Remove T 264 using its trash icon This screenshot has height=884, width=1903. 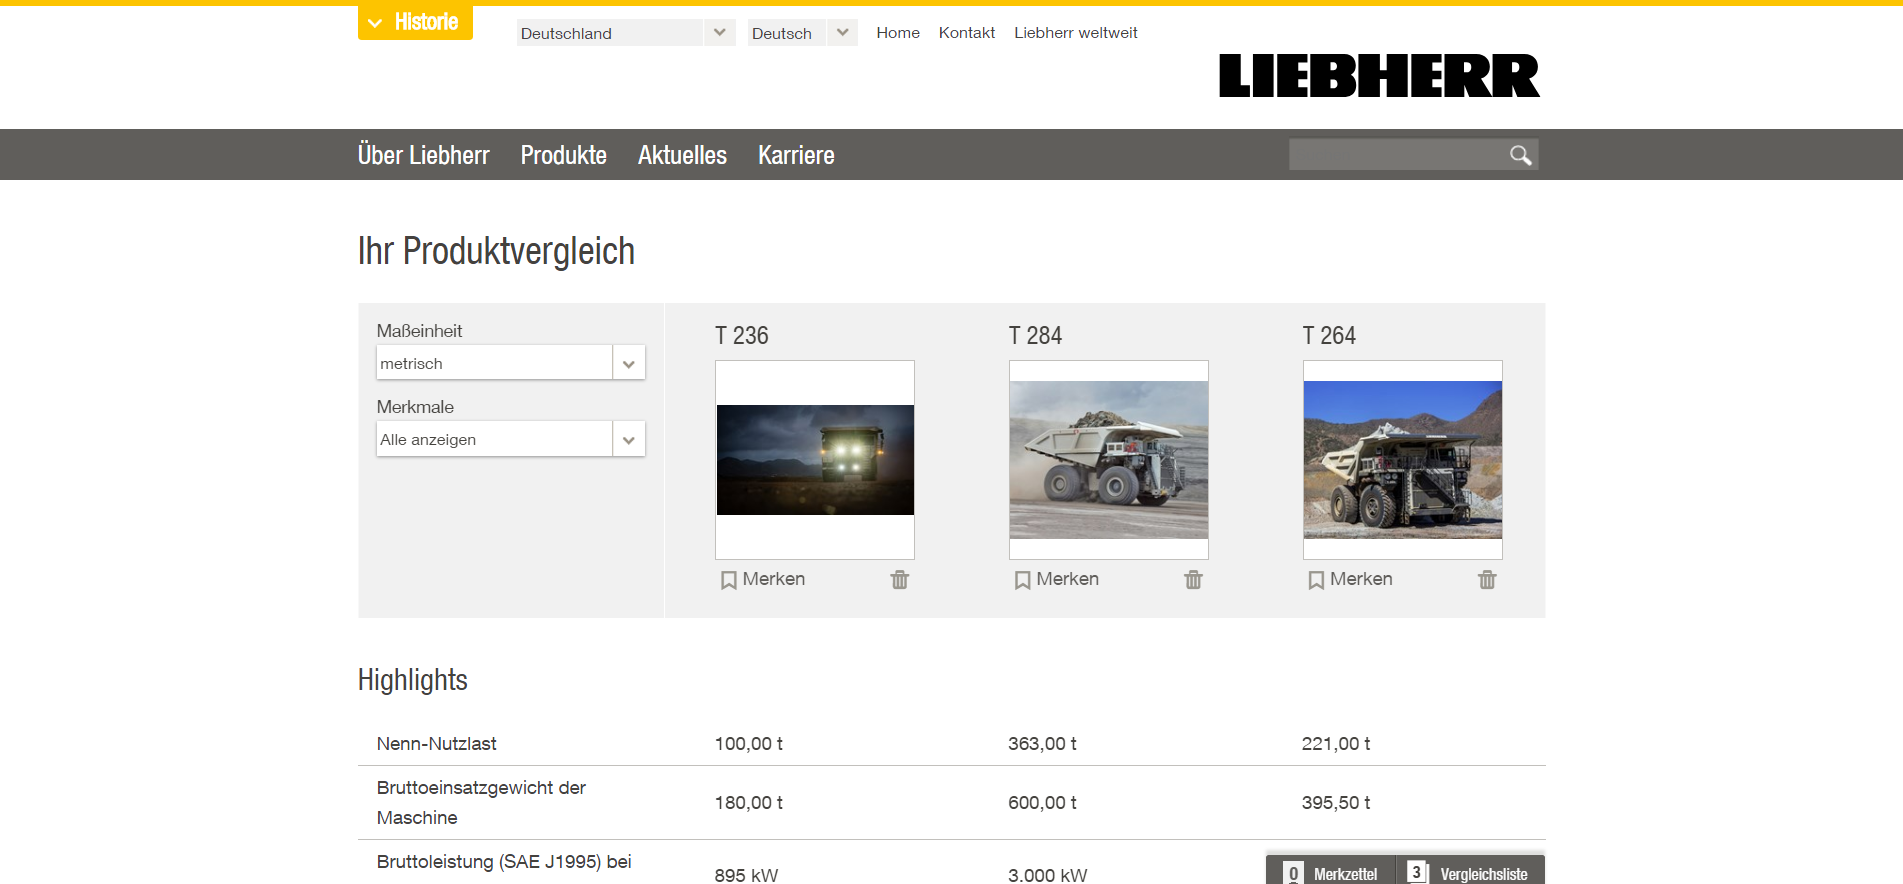[x=1487, y=580]
